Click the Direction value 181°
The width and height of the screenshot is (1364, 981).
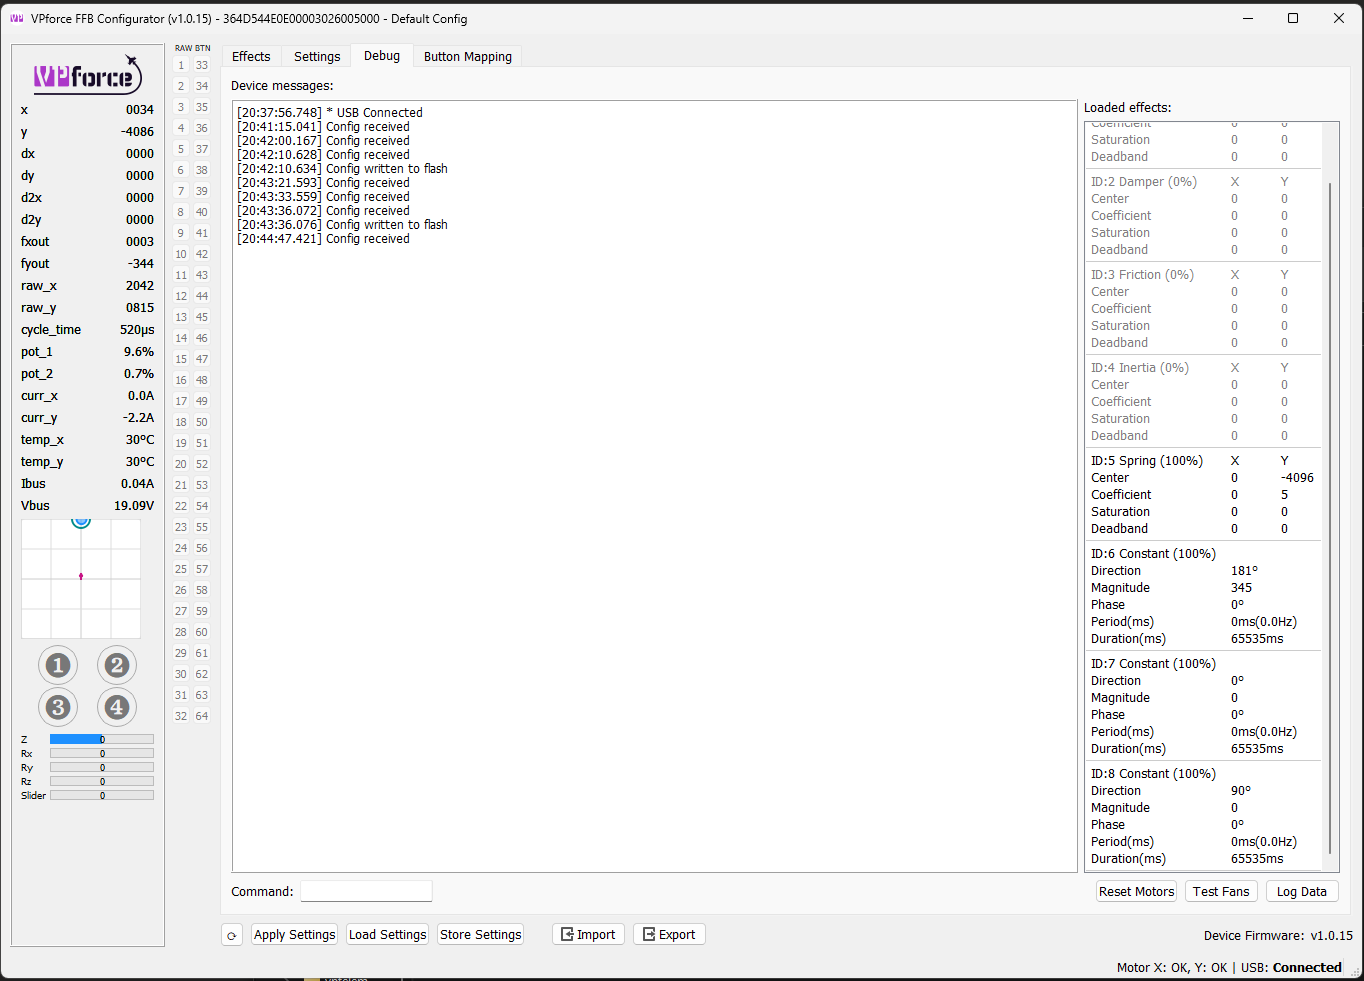tap(1244, 571)
